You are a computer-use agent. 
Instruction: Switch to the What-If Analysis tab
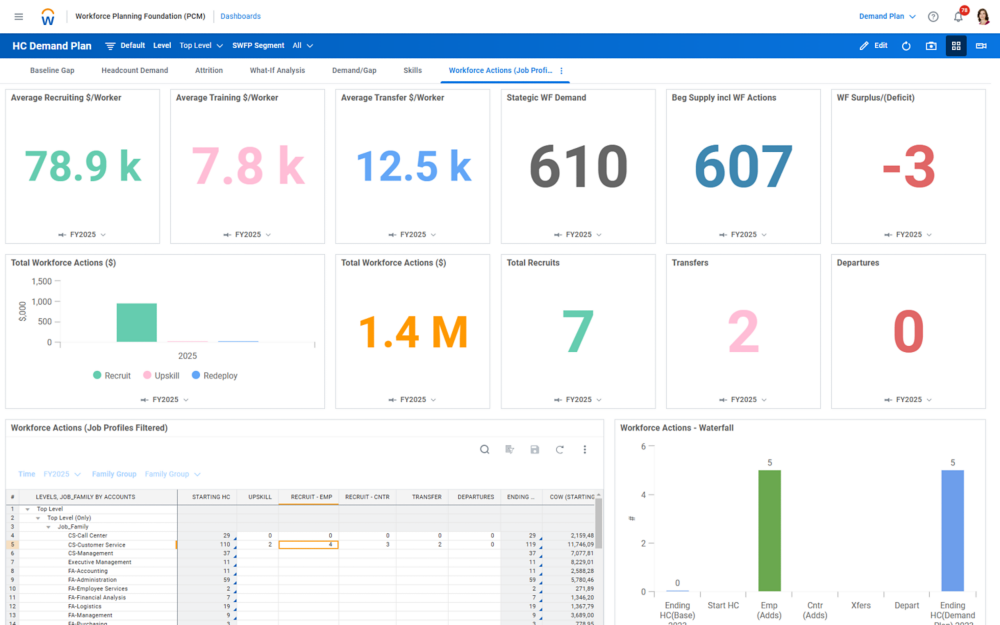click(277, 71)
